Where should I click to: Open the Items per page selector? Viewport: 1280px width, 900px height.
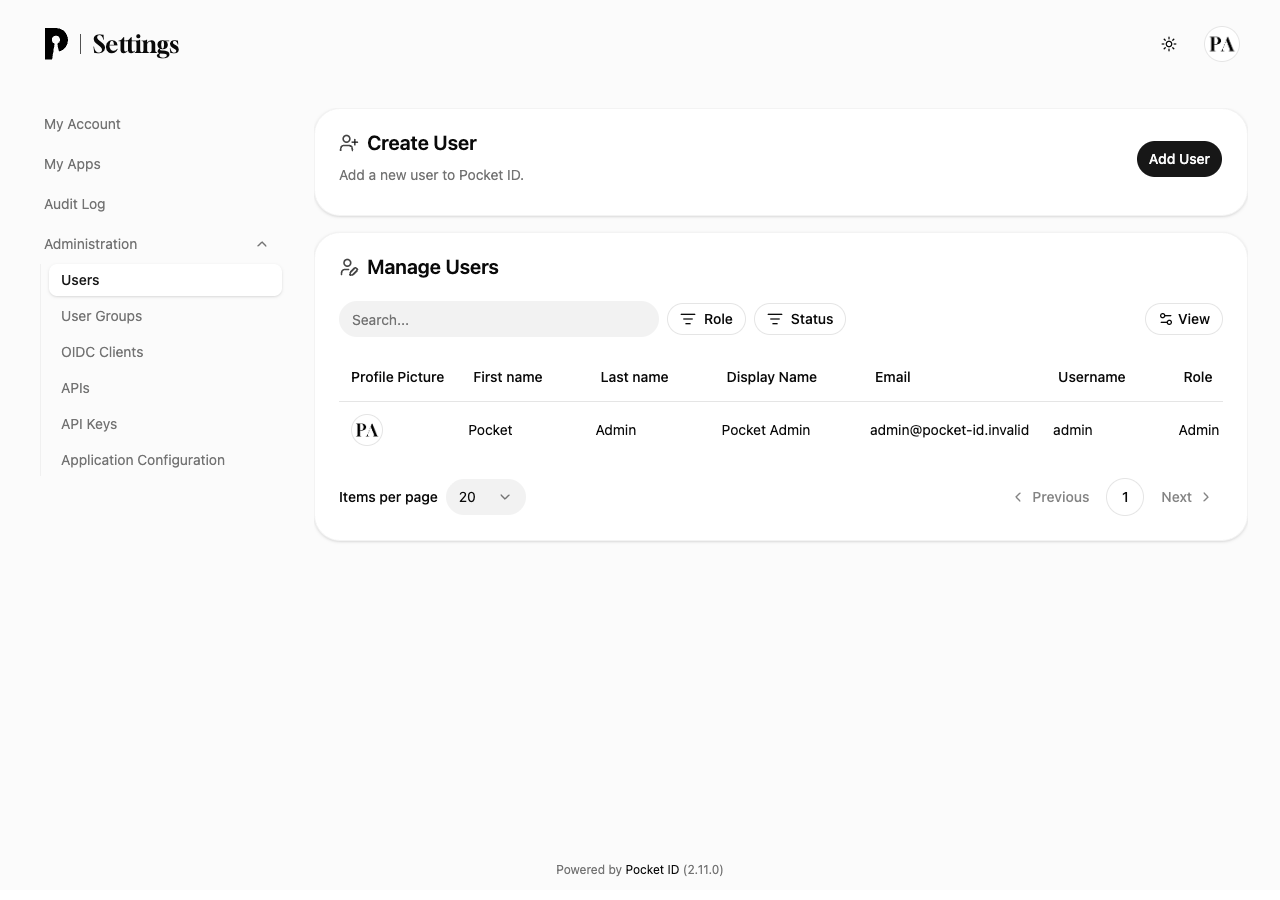486,497
